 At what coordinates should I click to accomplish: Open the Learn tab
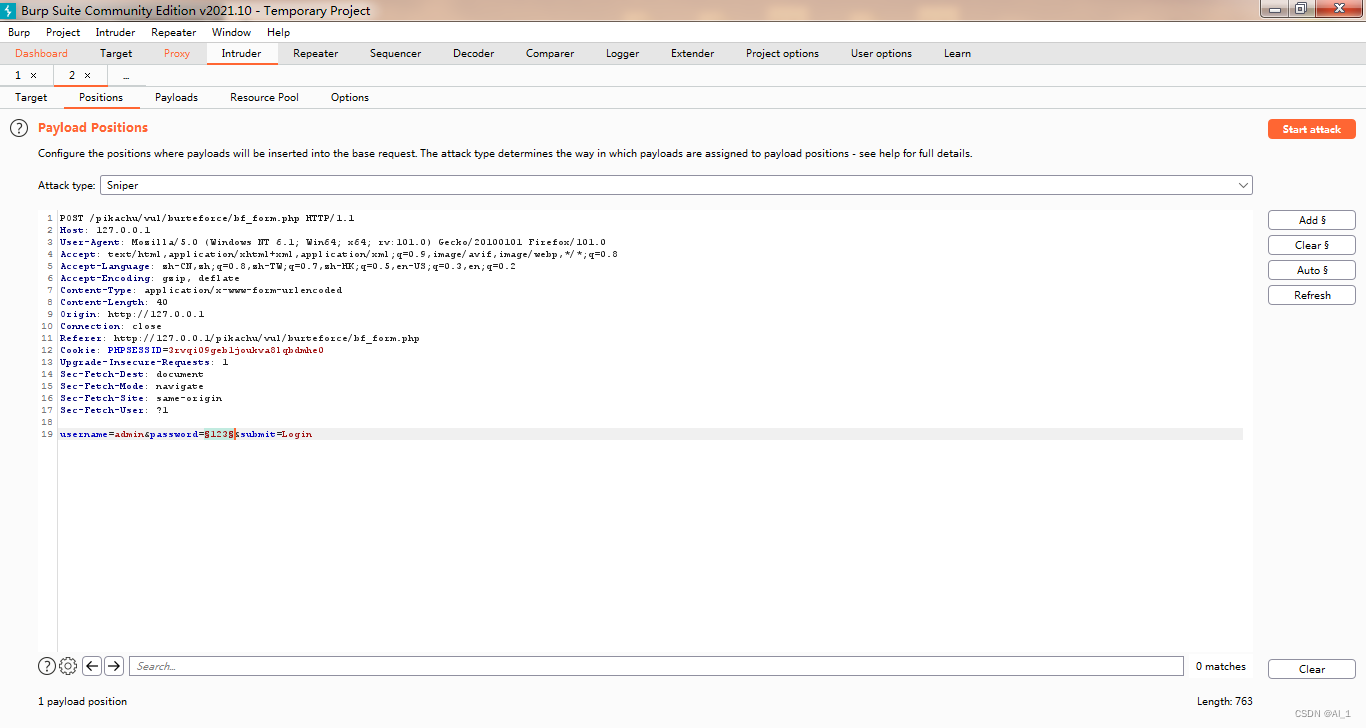(957, 54)
